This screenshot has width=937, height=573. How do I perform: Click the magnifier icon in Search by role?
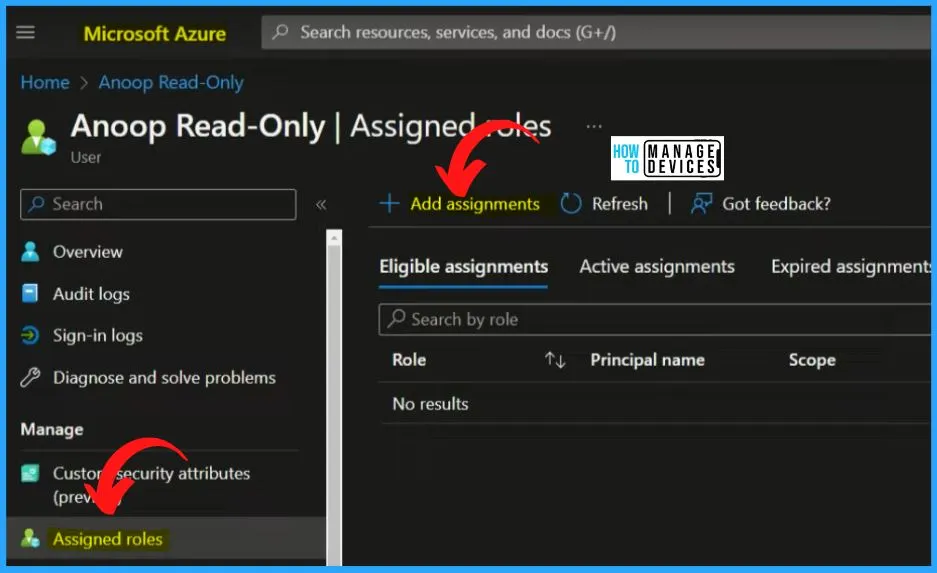[396, 318]
